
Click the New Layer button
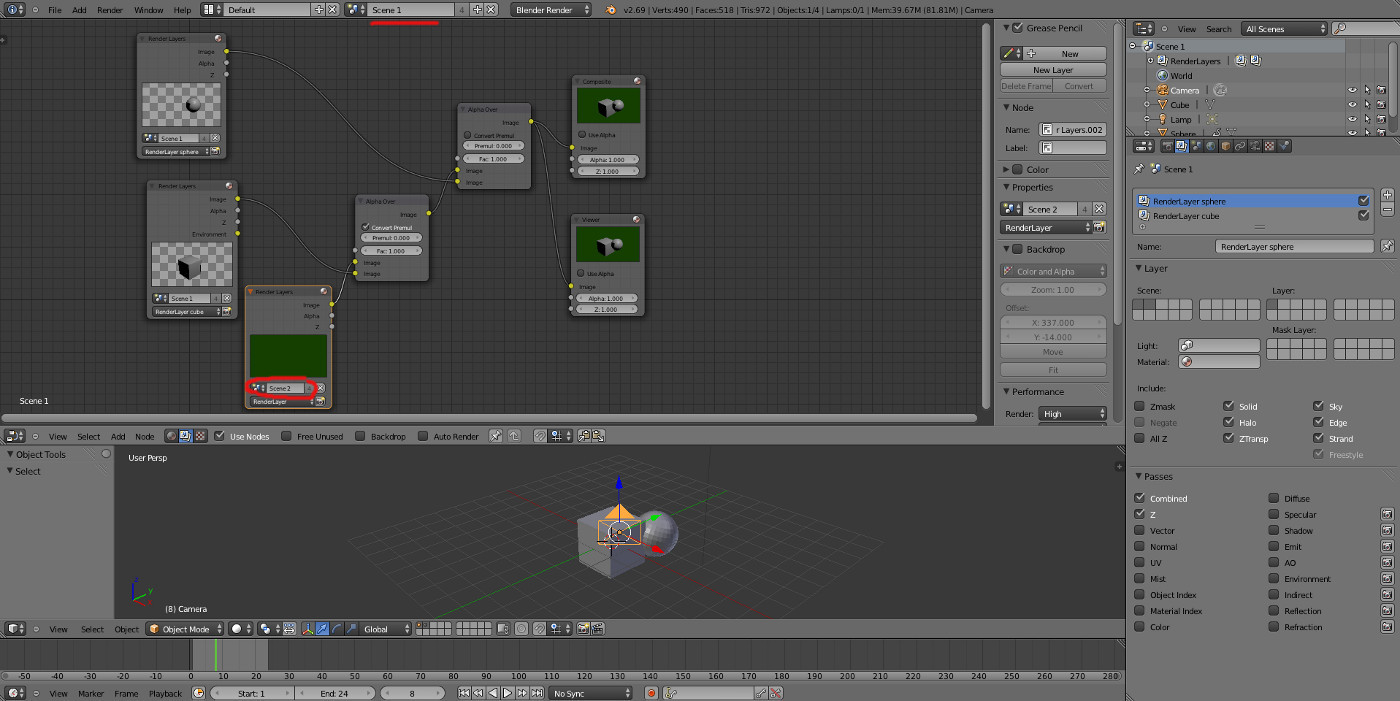point(1053,70)
